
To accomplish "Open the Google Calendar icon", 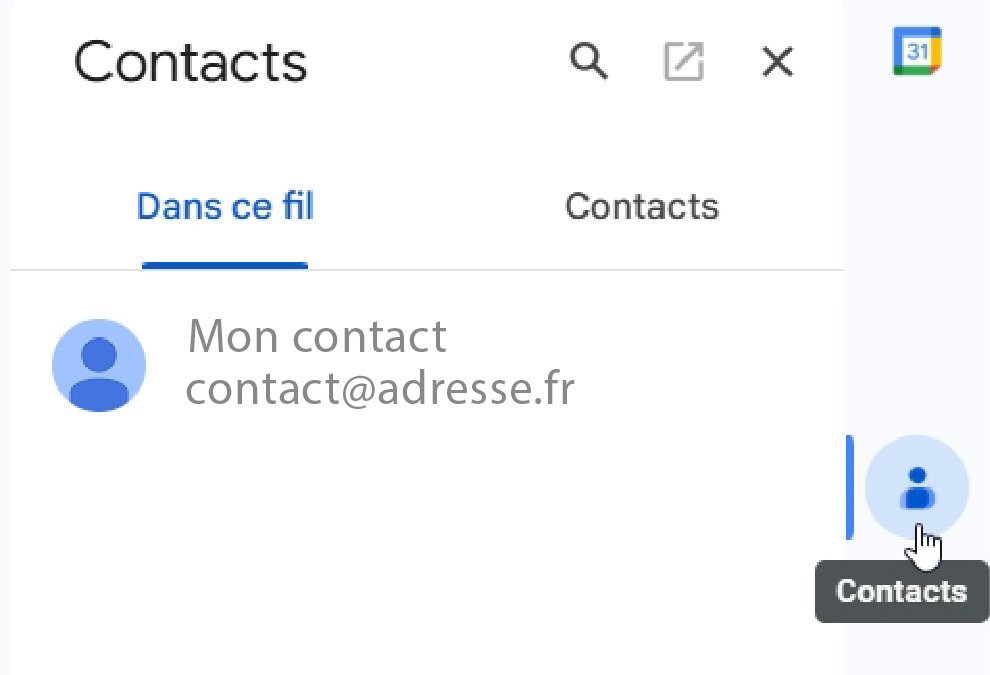I will [x=917, y=51].
